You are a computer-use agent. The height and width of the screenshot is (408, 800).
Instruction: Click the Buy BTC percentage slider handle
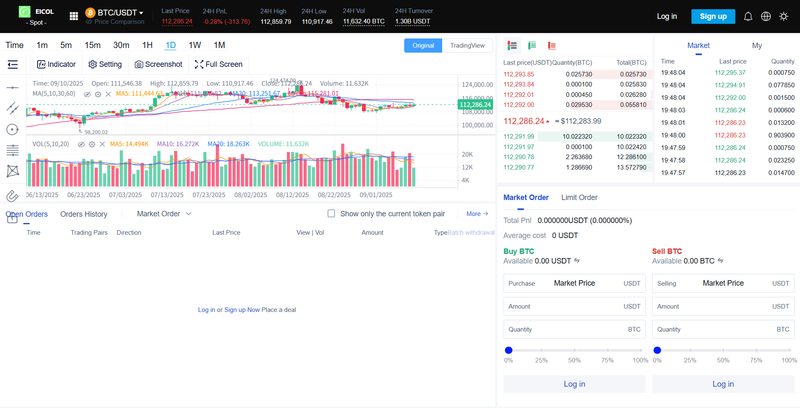click(508, 350)
